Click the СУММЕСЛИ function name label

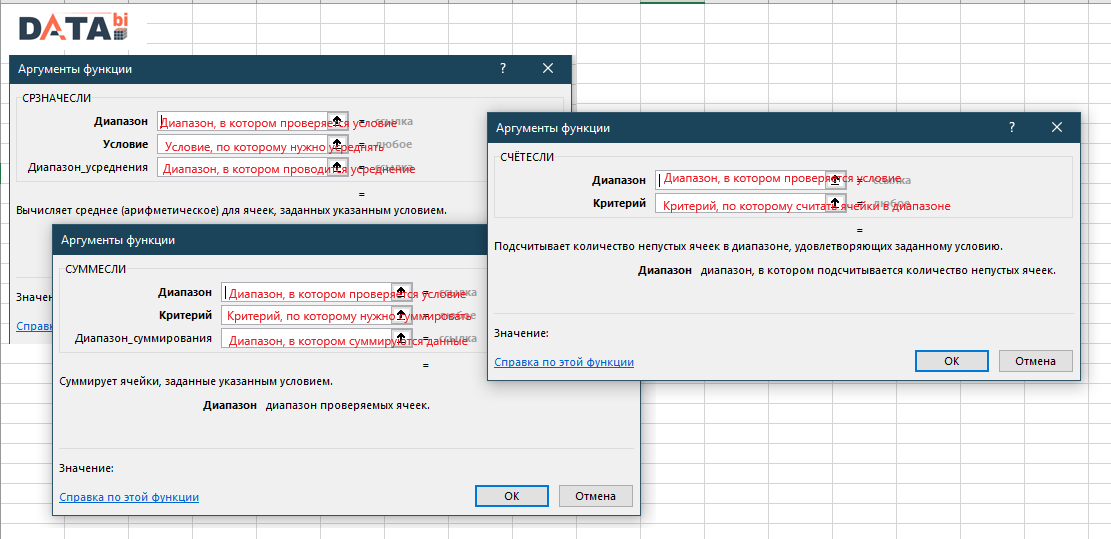point(96,268)
